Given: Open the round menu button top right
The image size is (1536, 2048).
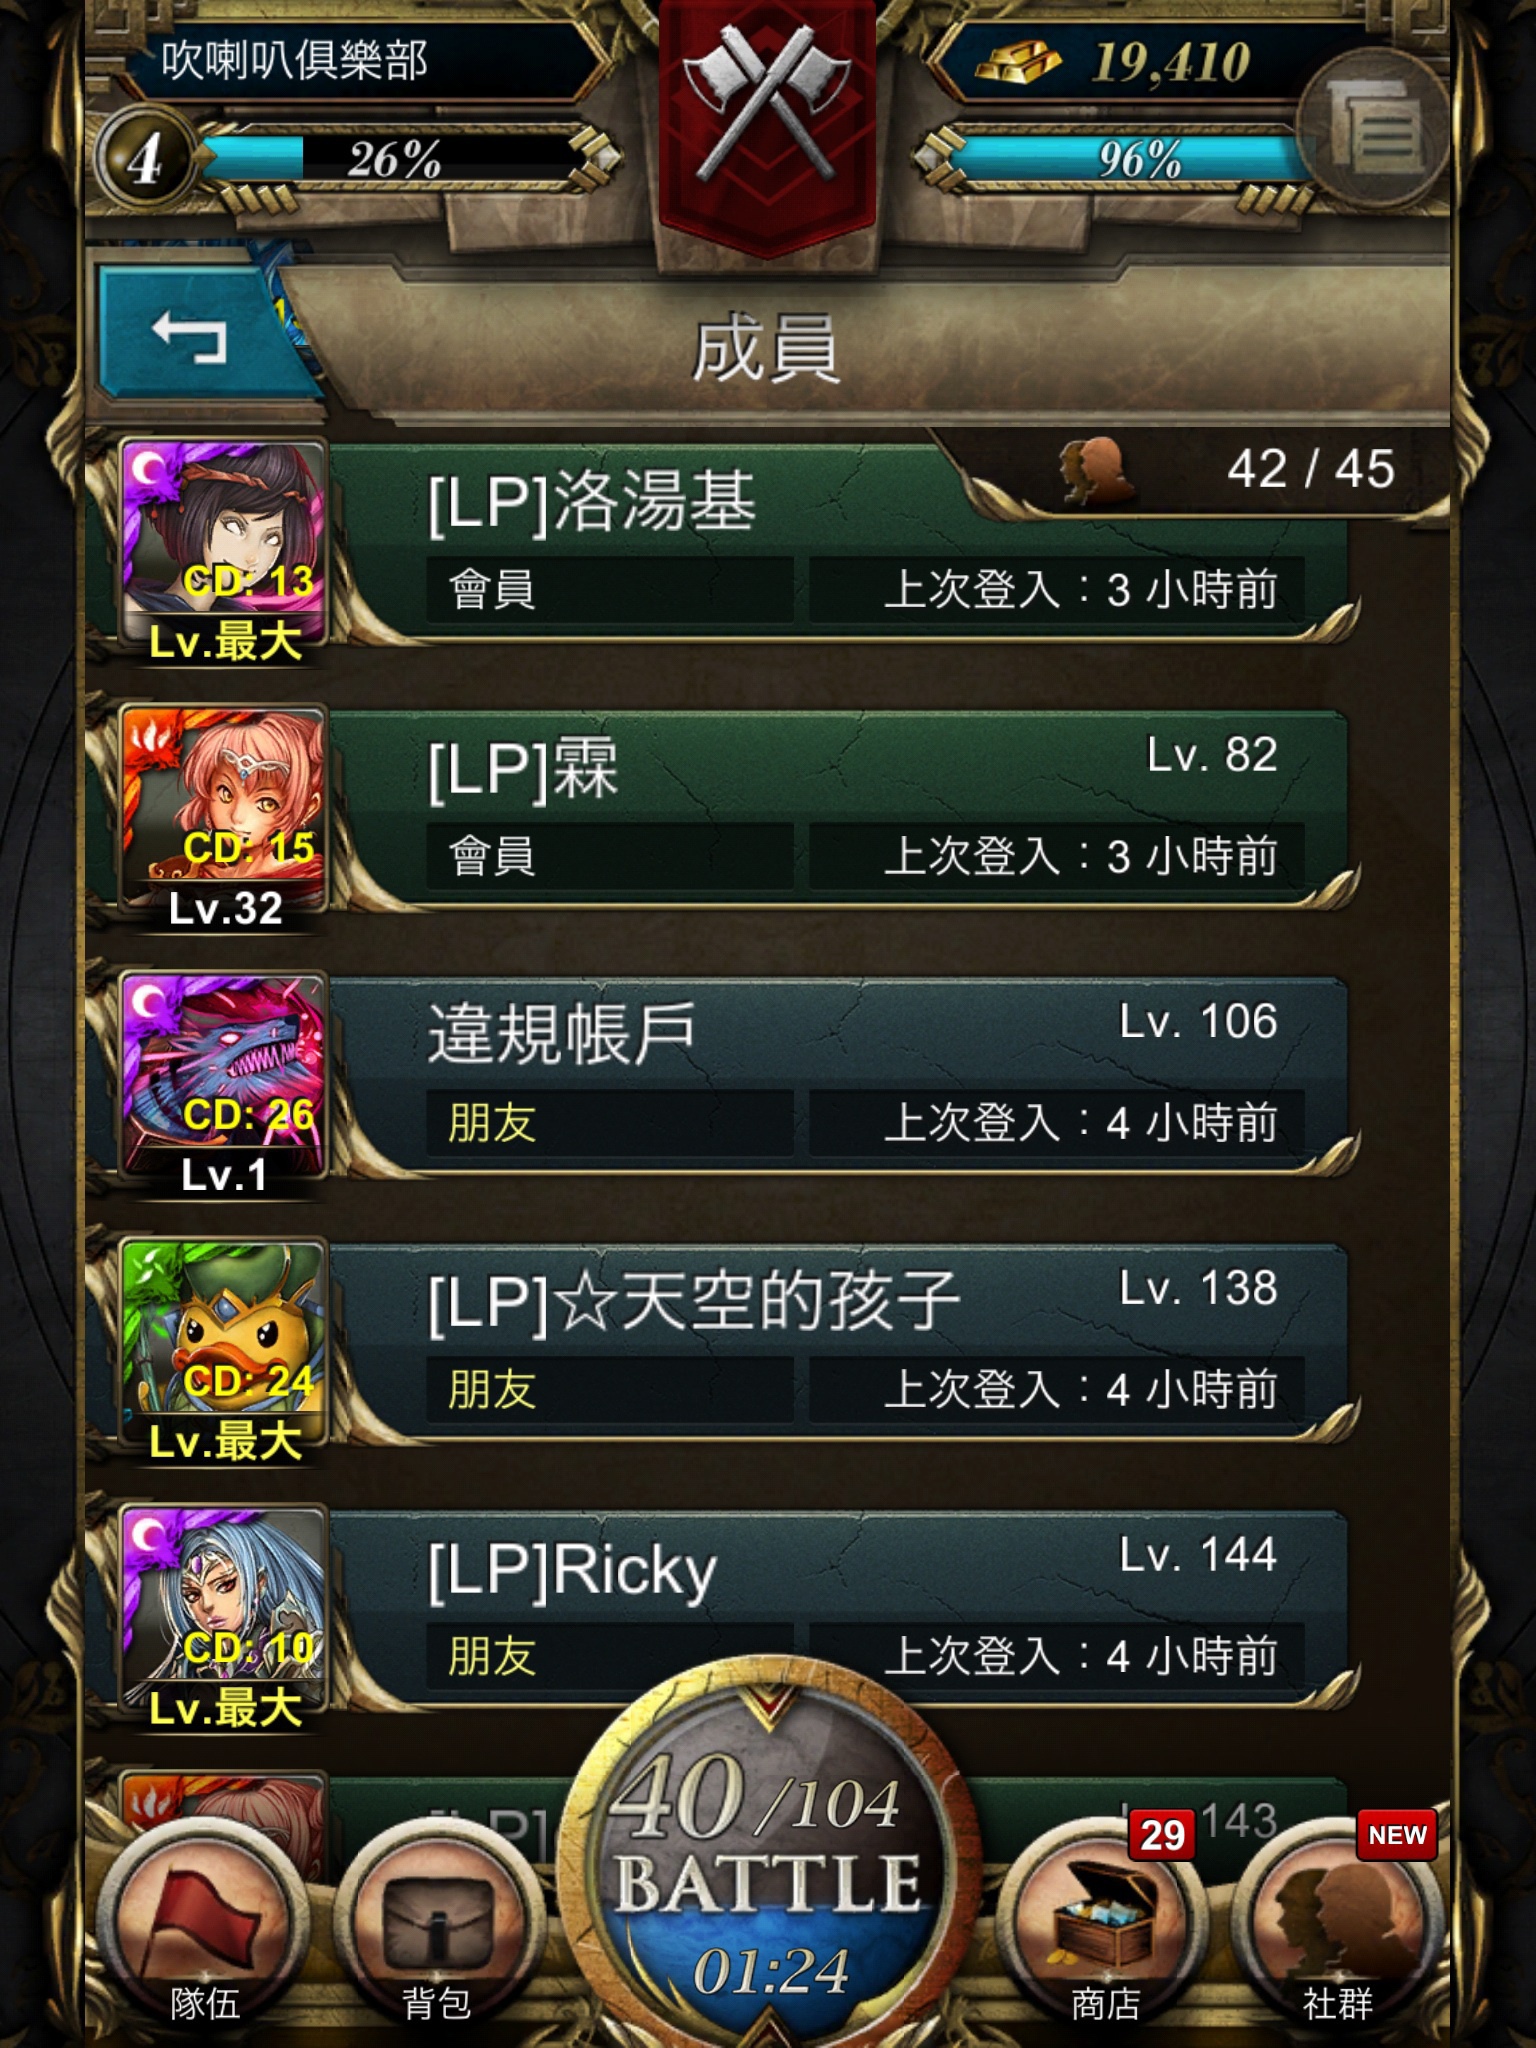Looking at the screenshot, I should (1373, 128).
